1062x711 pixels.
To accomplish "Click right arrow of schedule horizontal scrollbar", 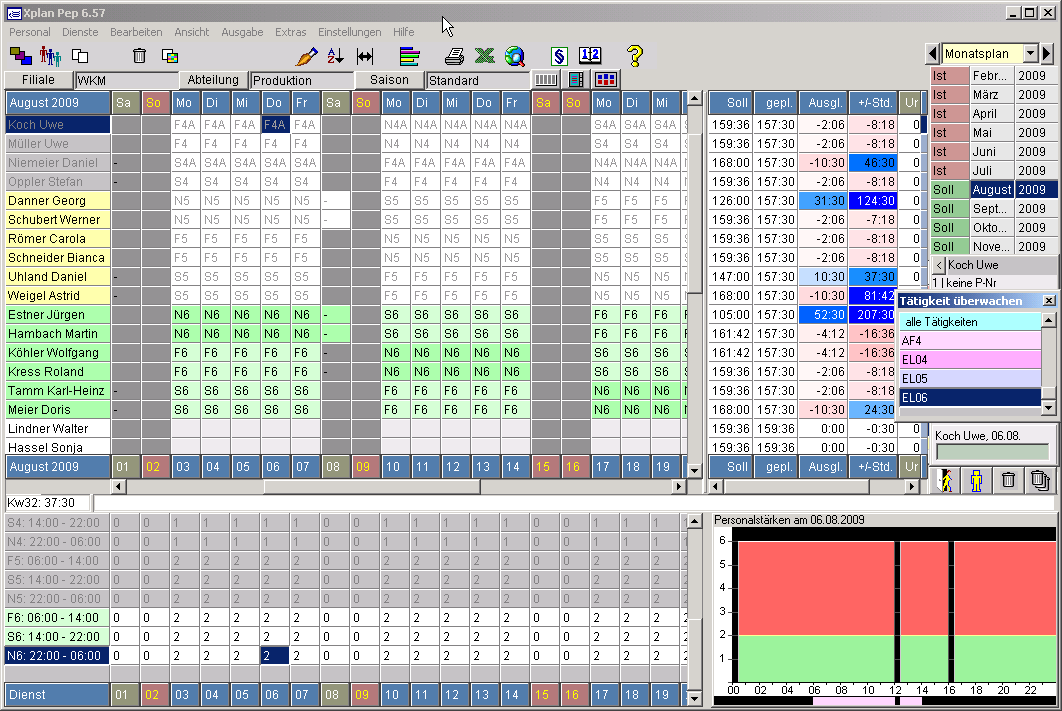I will click(x=678, y=486).
